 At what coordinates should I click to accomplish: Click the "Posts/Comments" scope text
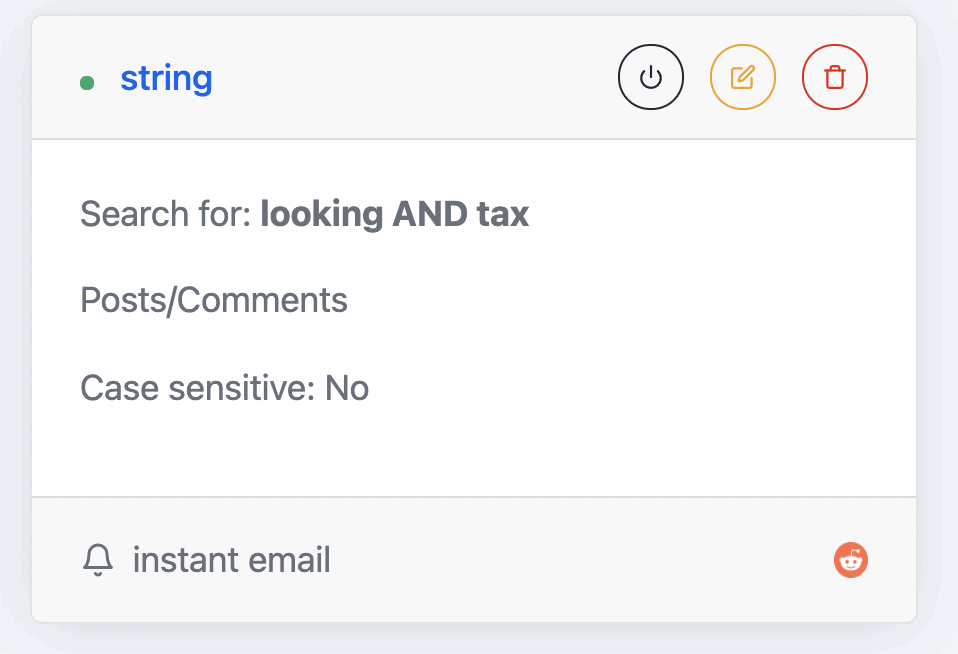tap(214, 301)
